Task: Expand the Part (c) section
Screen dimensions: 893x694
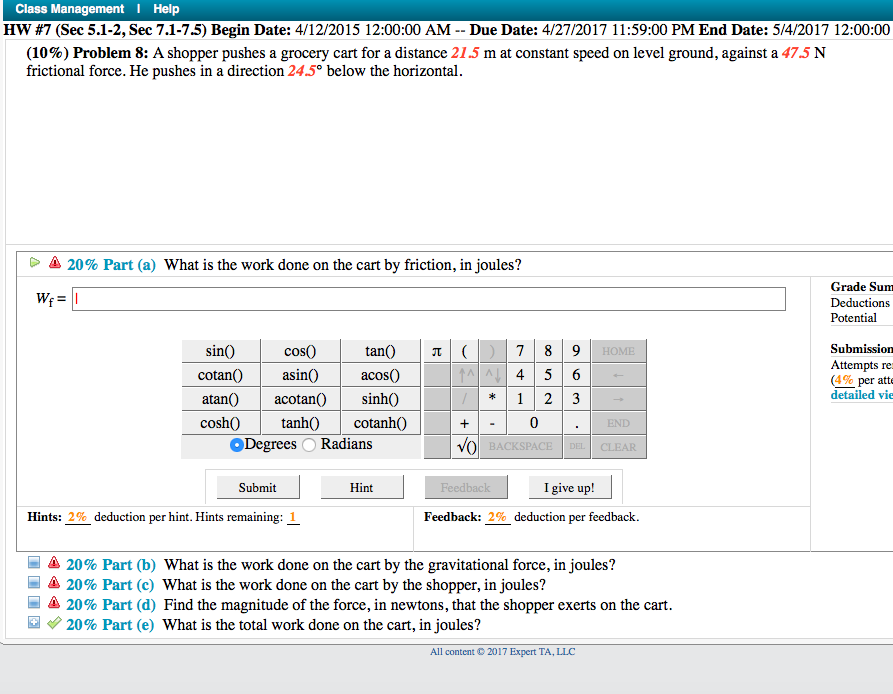Action: click(x=33, y=583)
